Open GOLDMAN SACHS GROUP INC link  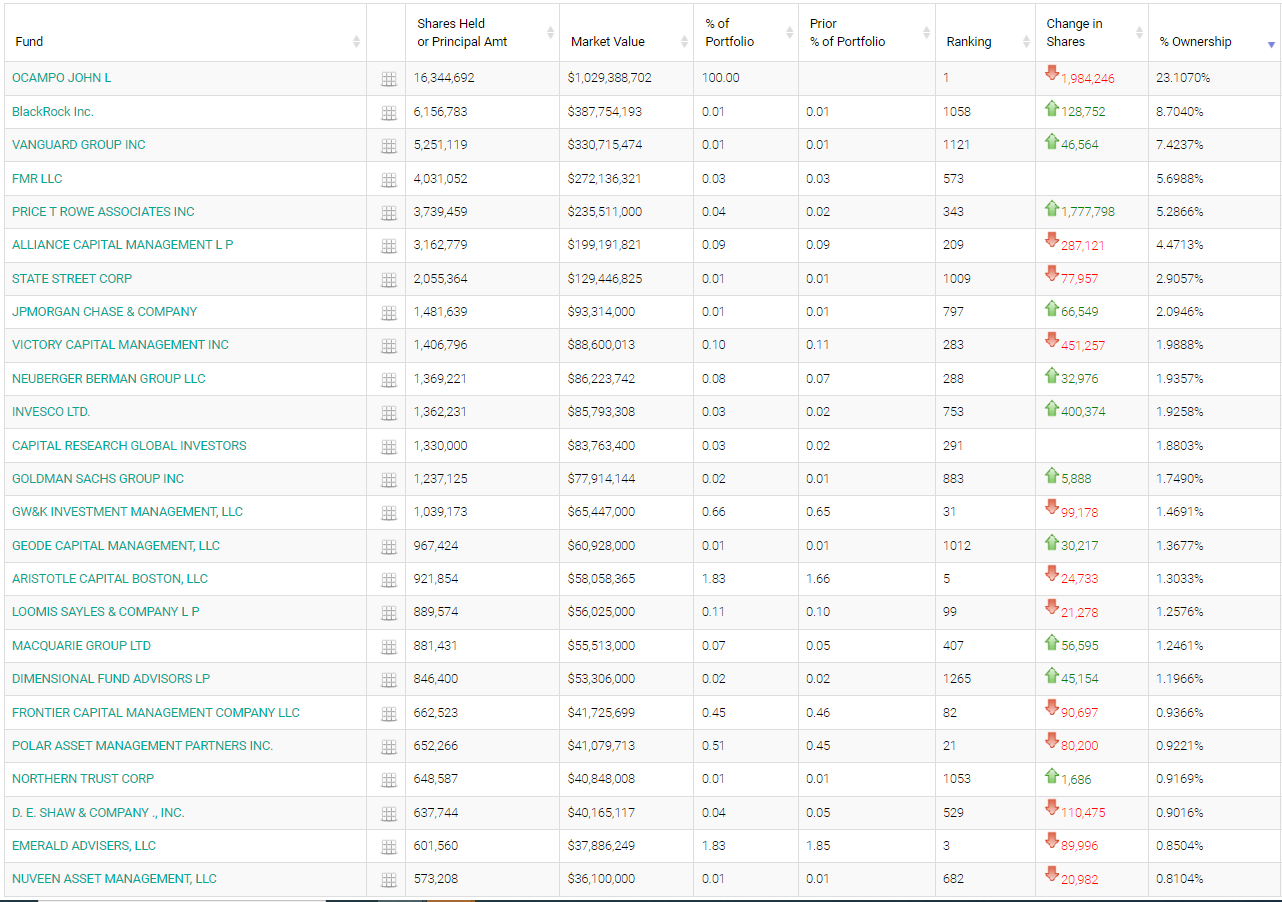click(98, 479)
